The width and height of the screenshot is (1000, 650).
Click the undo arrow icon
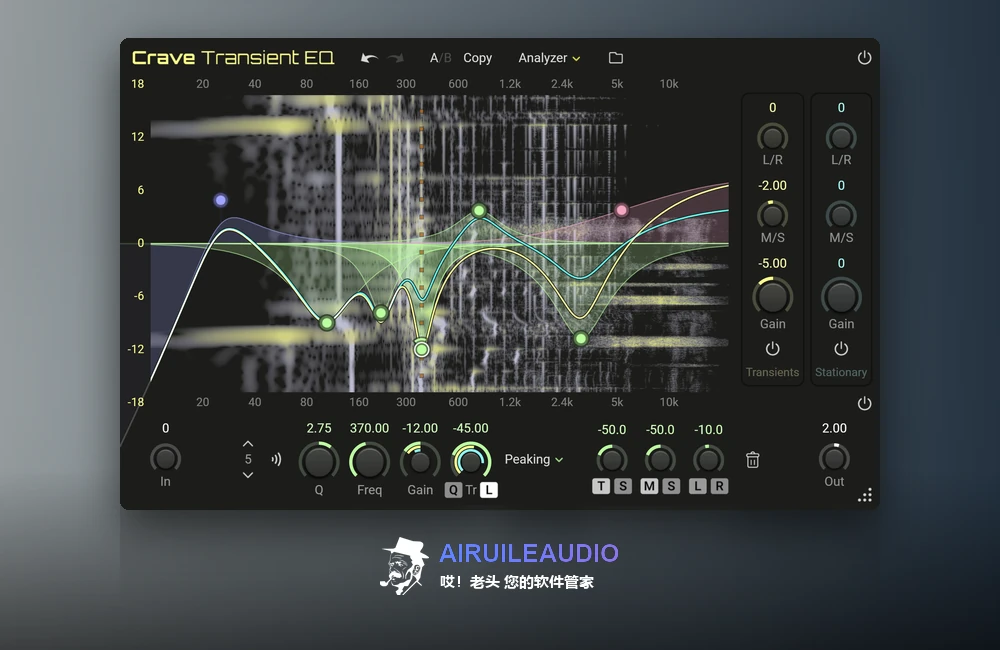coord(369,58)
